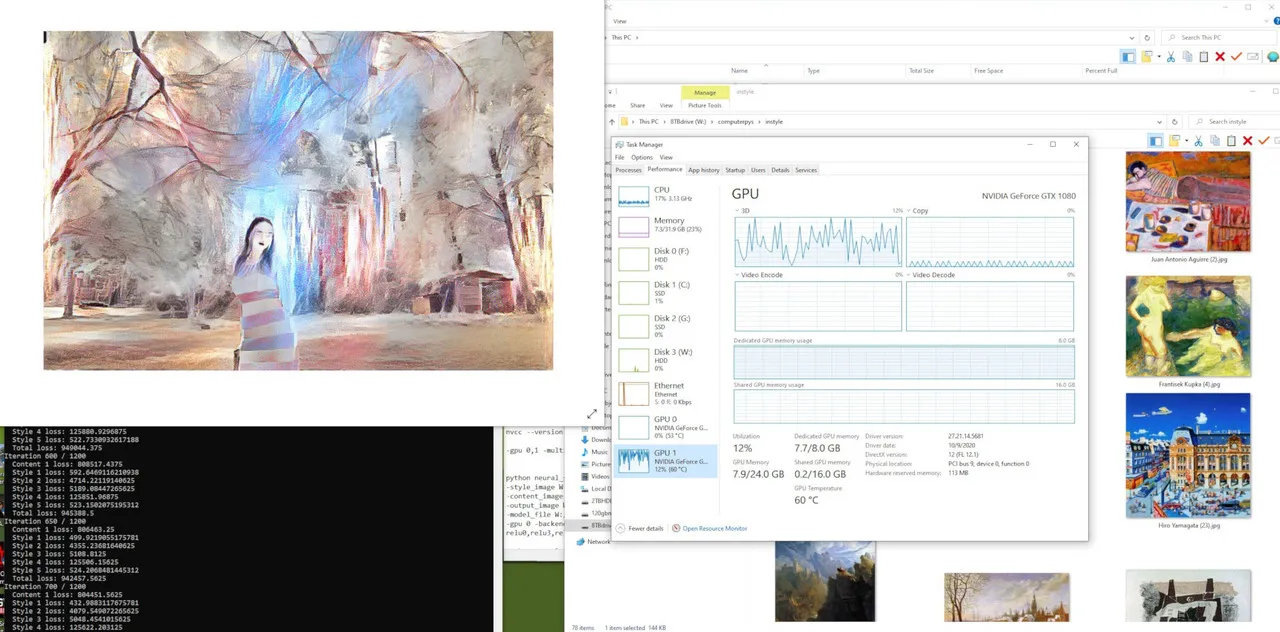The height and width of the screenshot is (632, 1280).
Task: Open address history dropdown in instyle window
Action: click(x=1159, y=122)
